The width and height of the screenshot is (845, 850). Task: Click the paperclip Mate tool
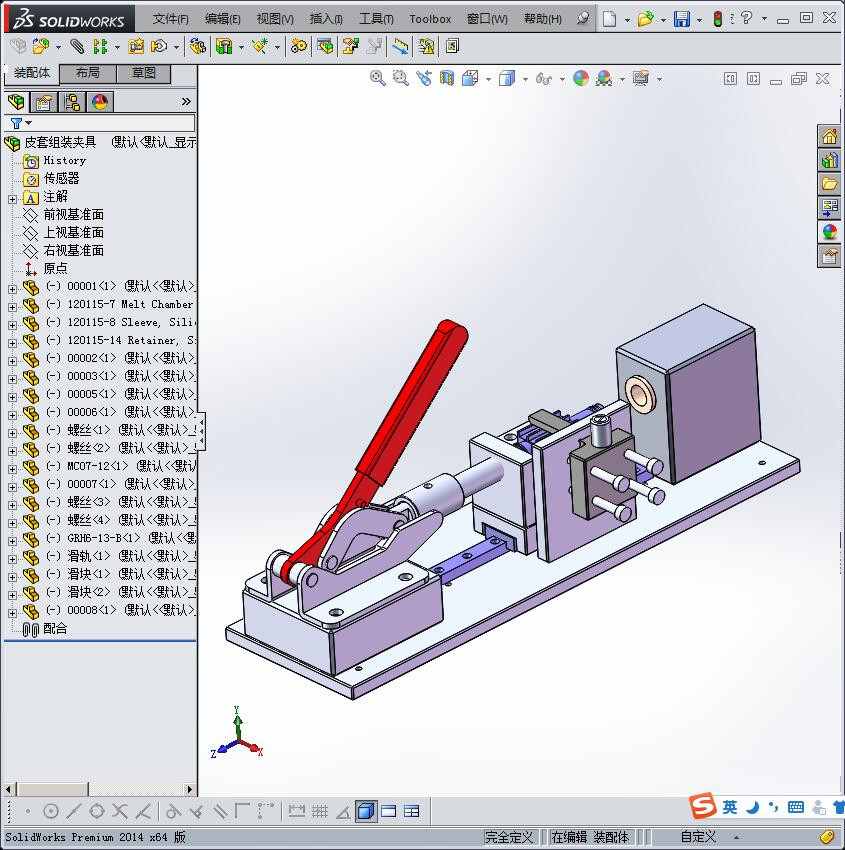[x=77, y=47]
